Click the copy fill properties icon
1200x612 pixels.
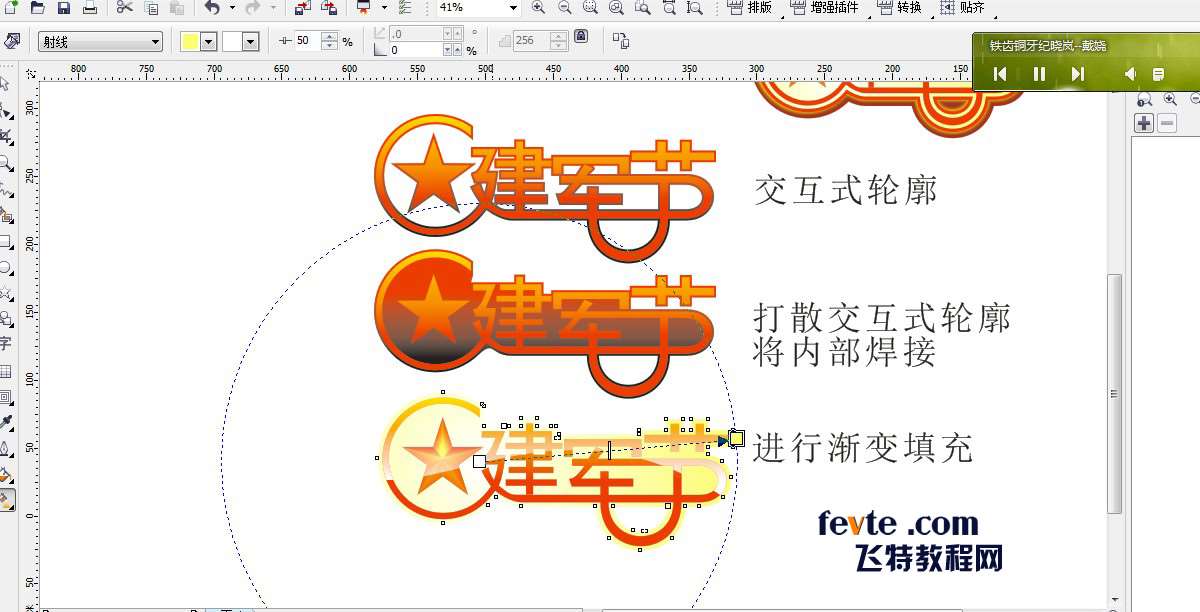click(x=621, y=41)
